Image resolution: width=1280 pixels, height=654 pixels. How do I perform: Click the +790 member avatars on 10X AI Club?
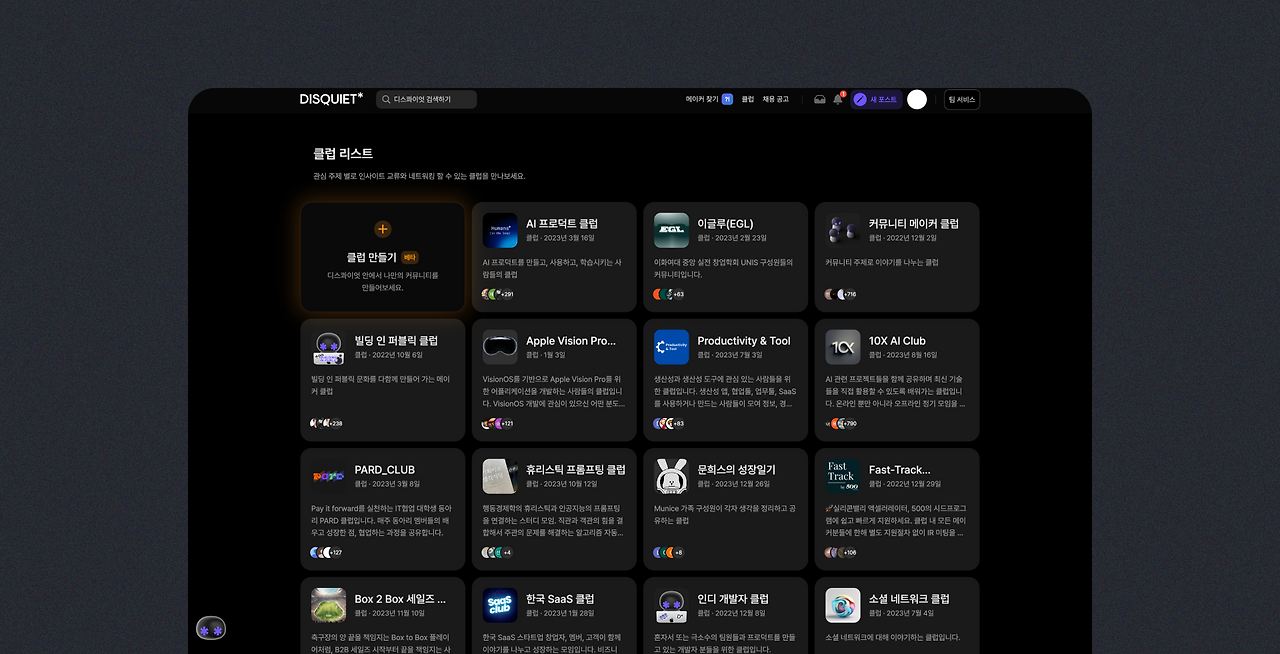coord(841,423)
